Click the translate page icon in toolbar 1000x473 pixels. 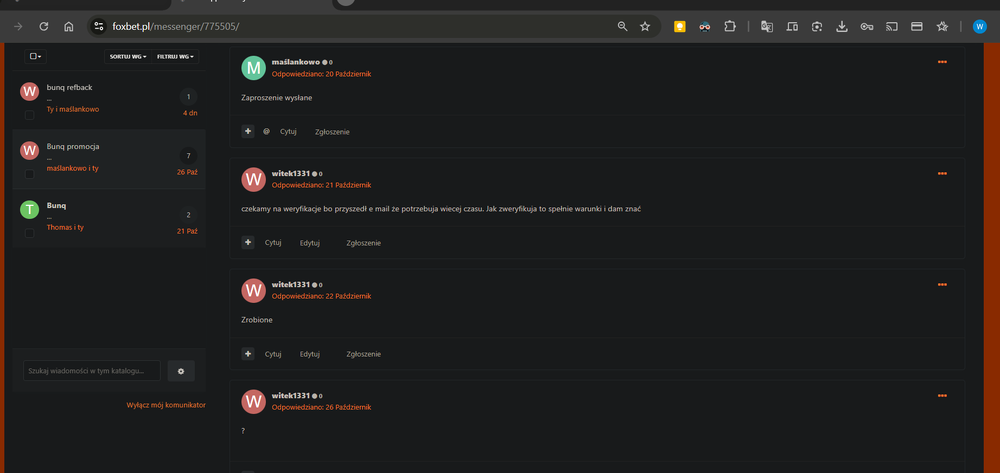click(767, 27)
